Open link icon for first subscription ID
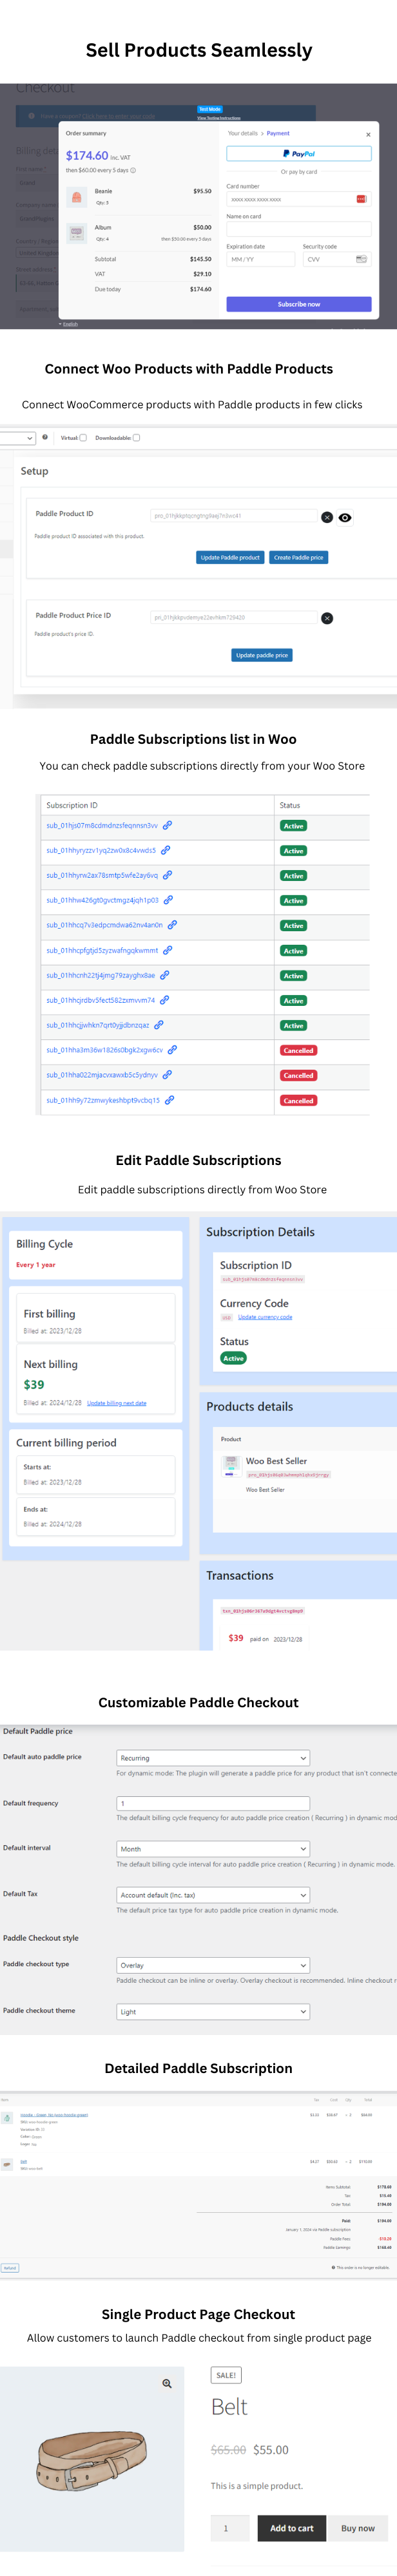This screenshot has height=2576, width=397. click(168, 826)
